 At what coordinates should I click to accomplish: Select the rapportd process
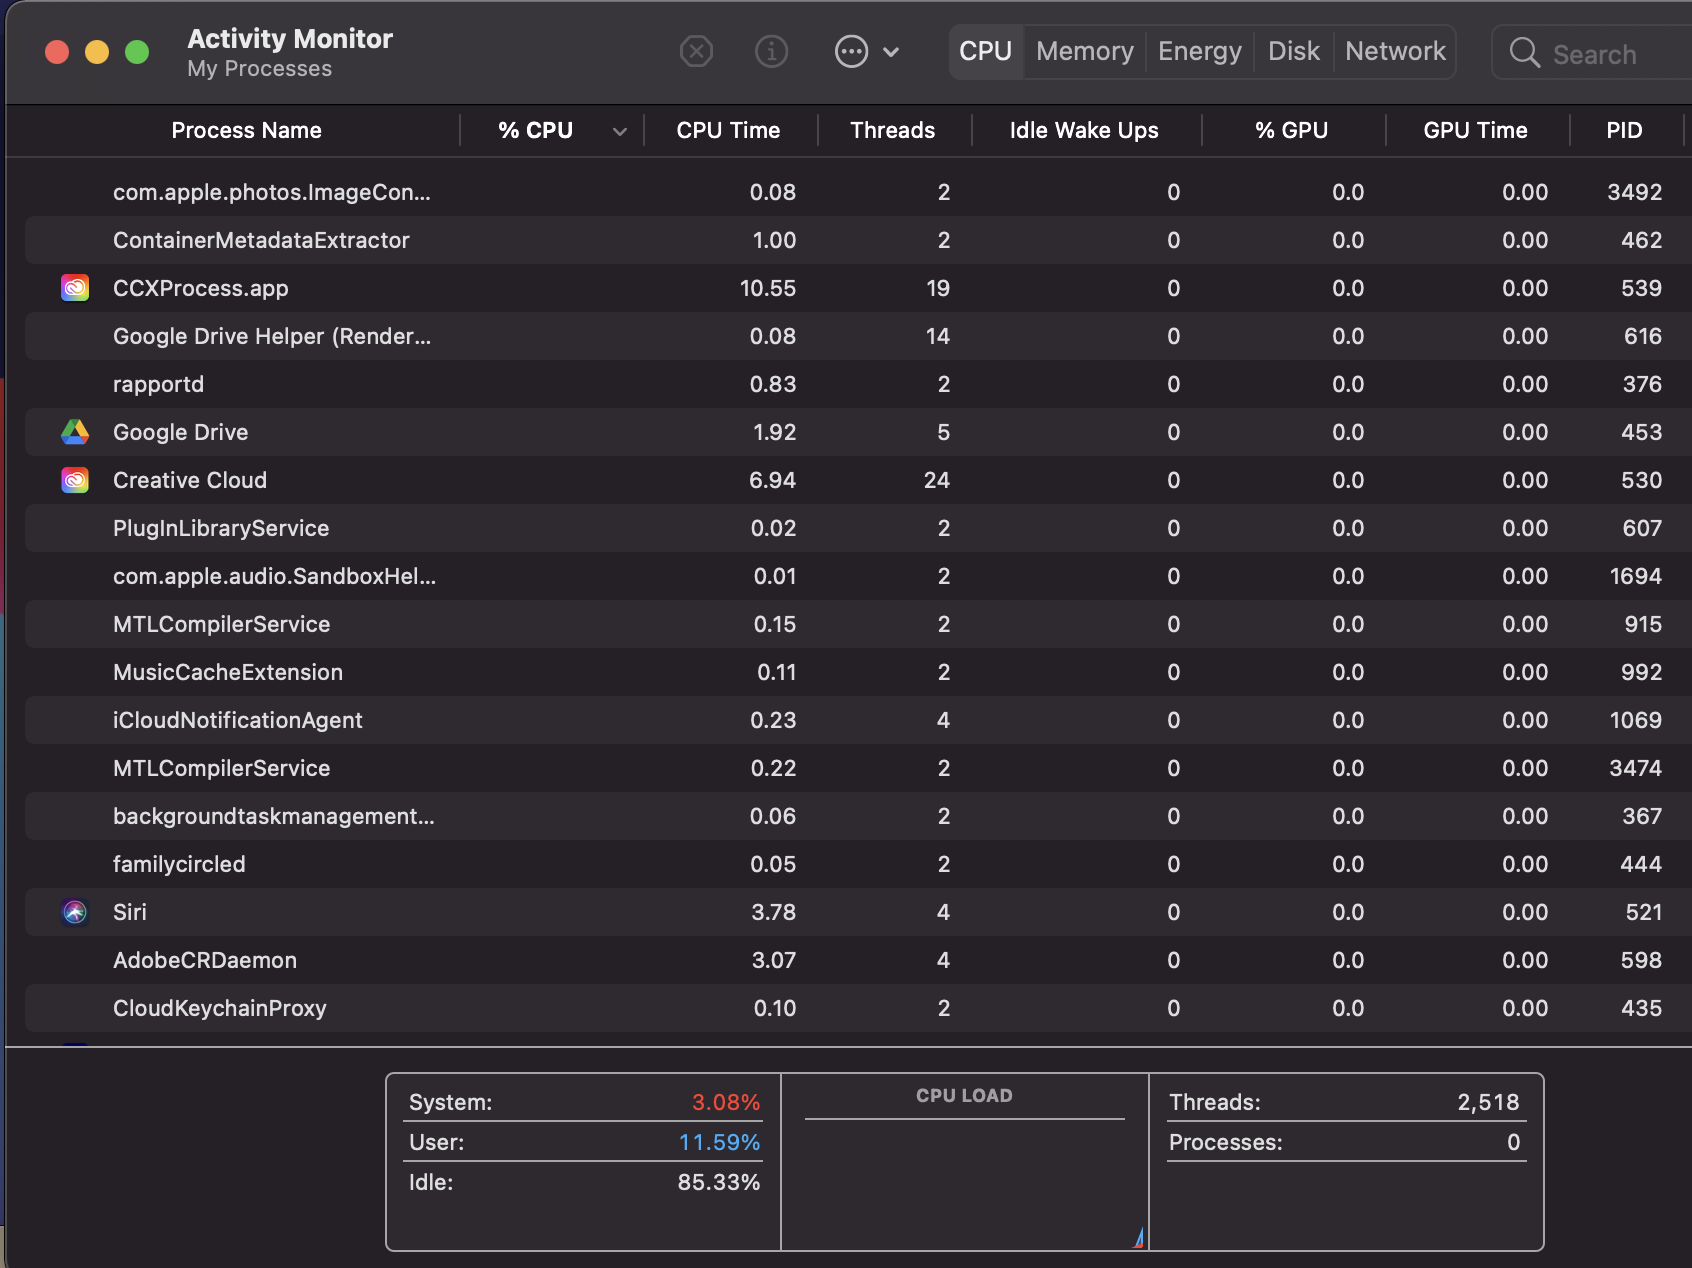[158, 384]
